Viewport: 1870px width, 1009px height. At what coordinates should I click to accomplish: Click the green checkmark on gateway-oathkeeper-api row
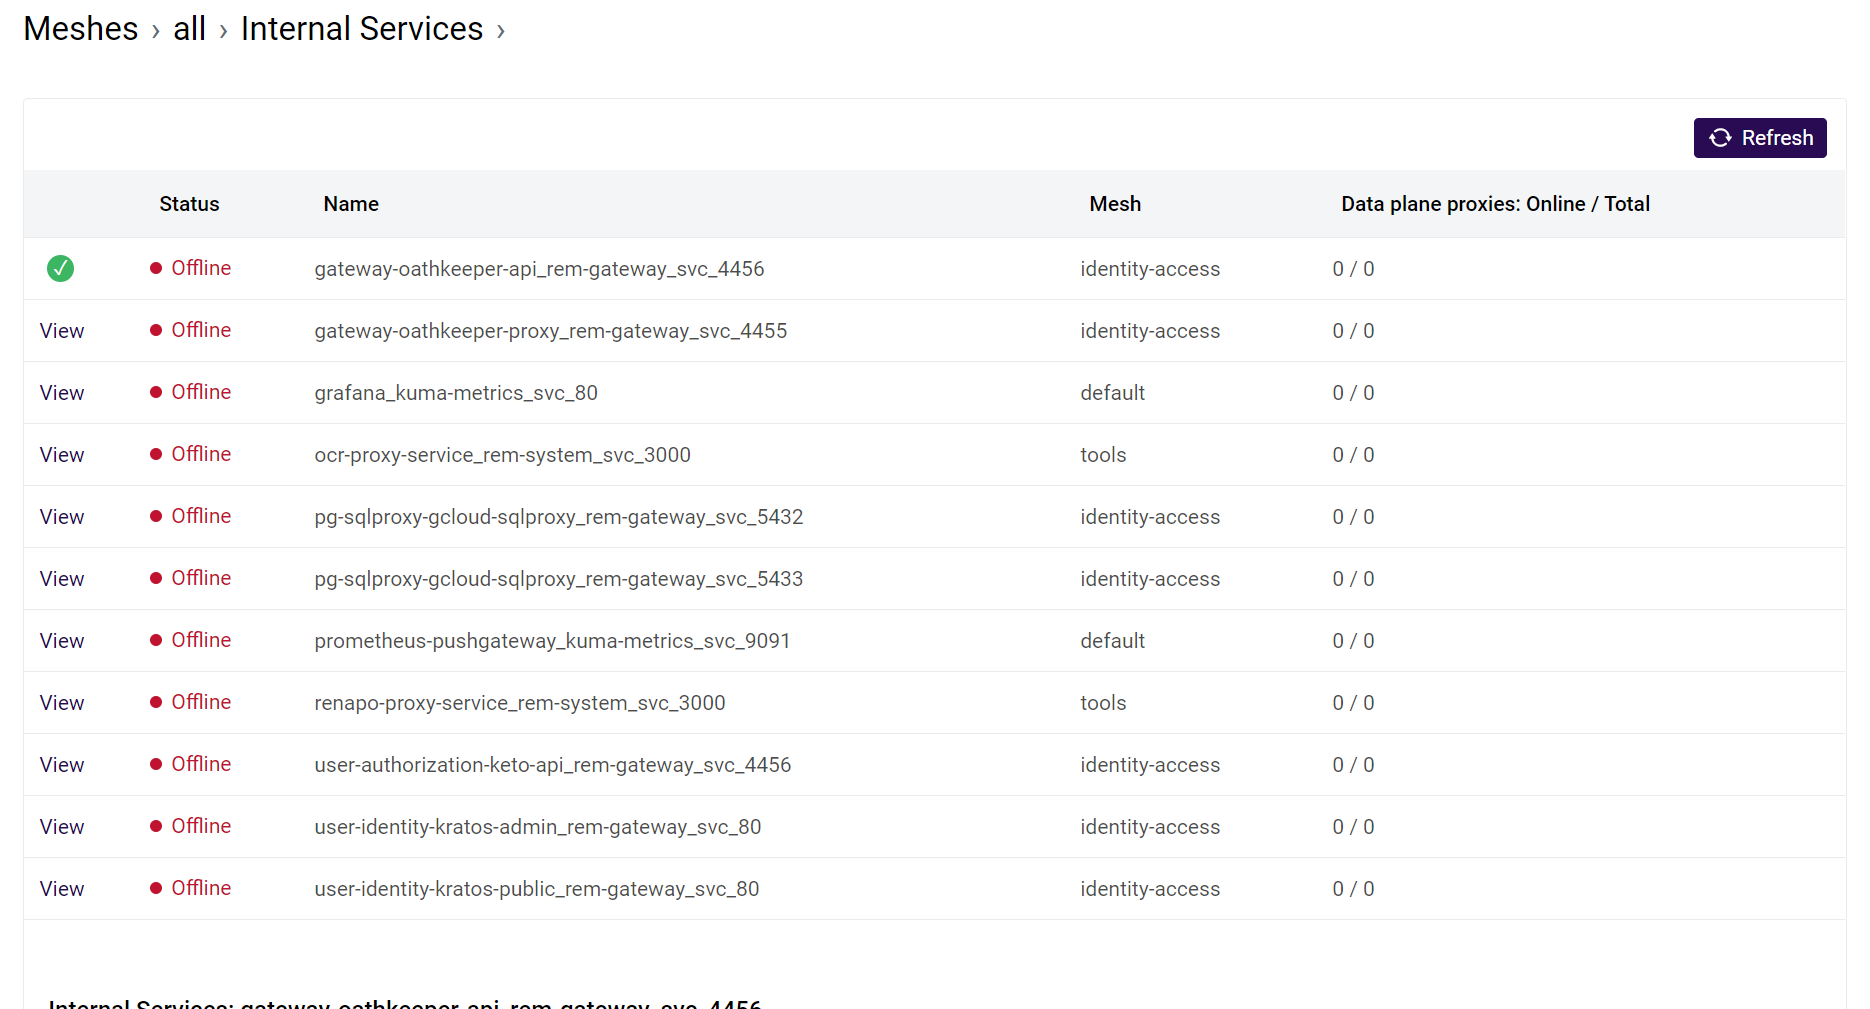click(x=60, y=268)
